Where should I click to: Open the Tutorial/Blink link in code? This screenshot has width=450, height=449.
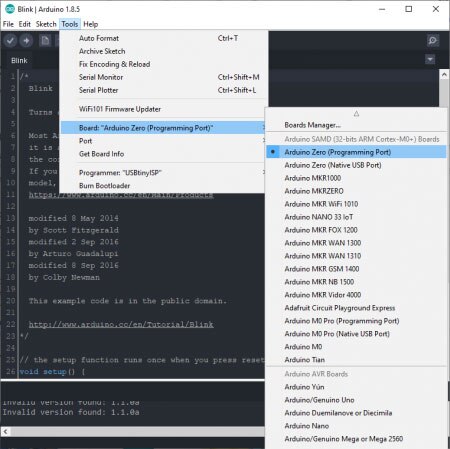[121, 324]
